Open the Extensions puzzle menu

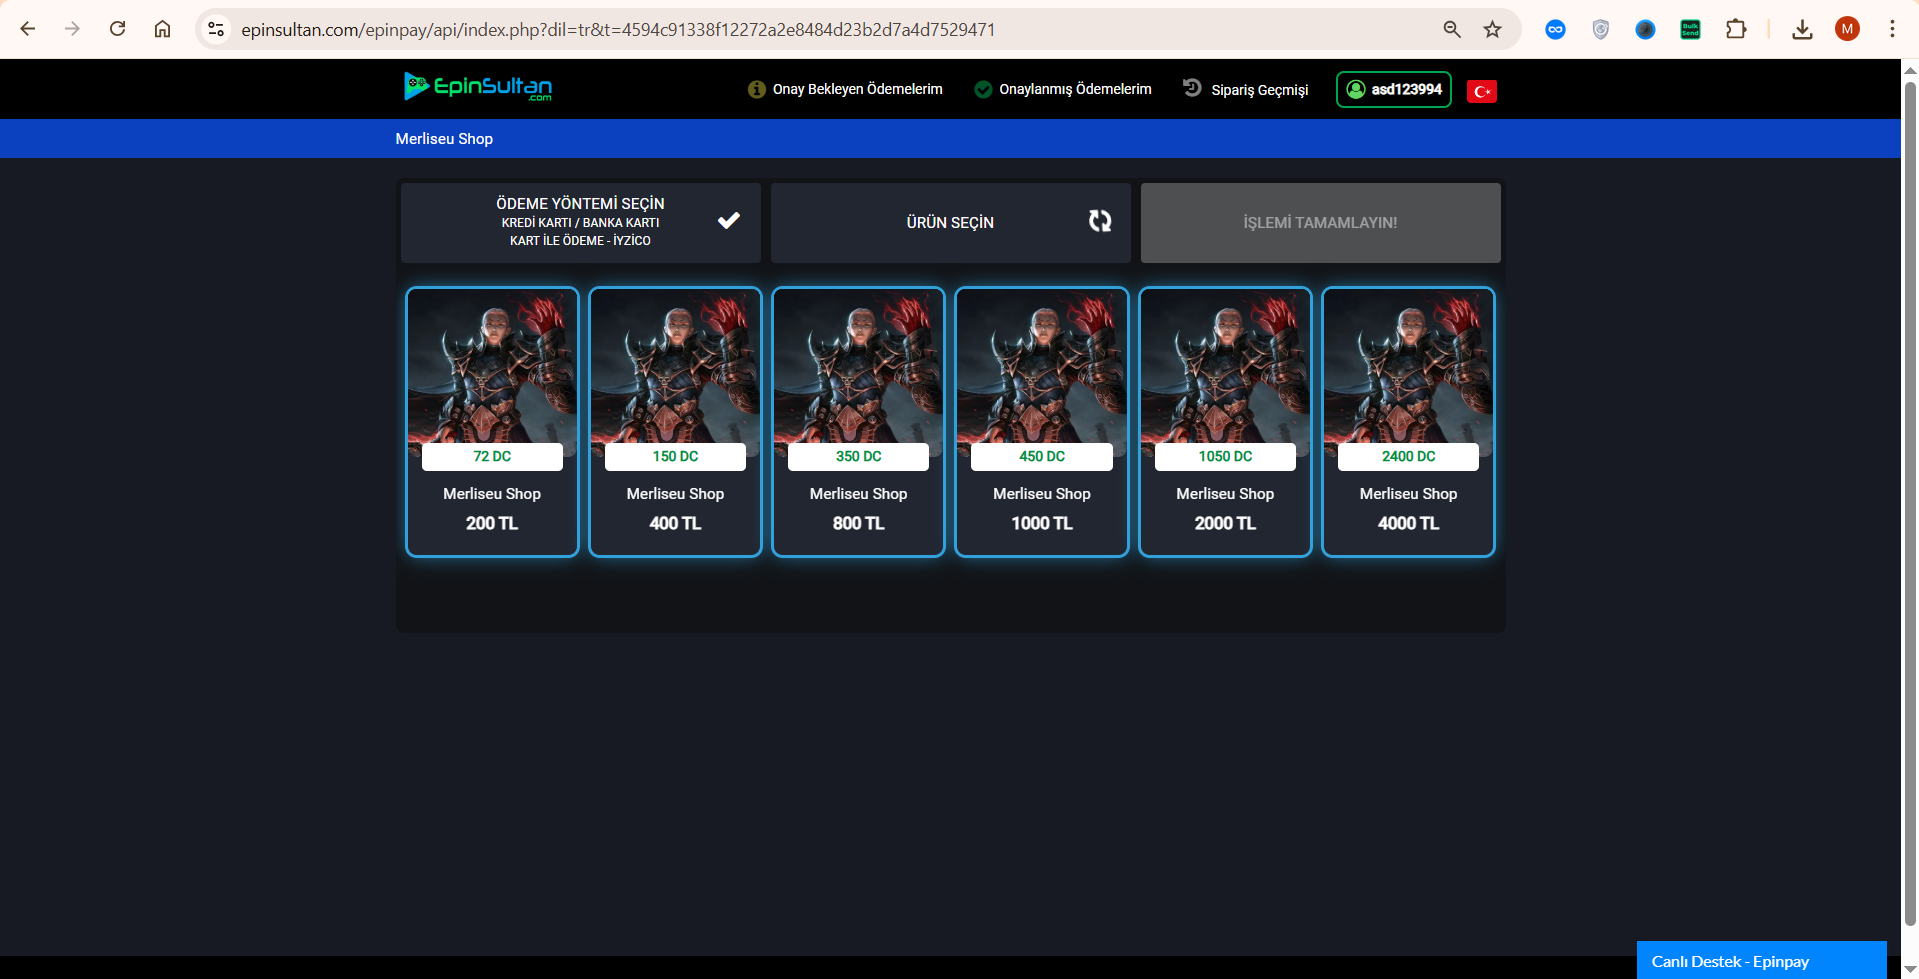[x=1736, y=29]
